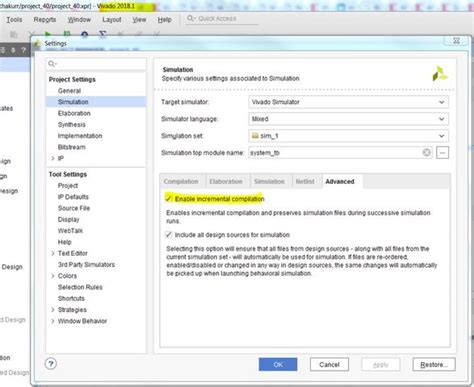Select WebTalk settings
474x387 pixels.
coord(70,231)
